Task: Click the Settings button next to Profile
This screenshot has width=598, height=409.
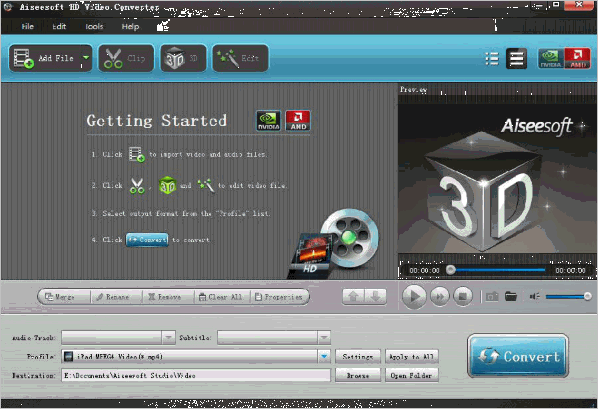Action: (x=358, y=357)
